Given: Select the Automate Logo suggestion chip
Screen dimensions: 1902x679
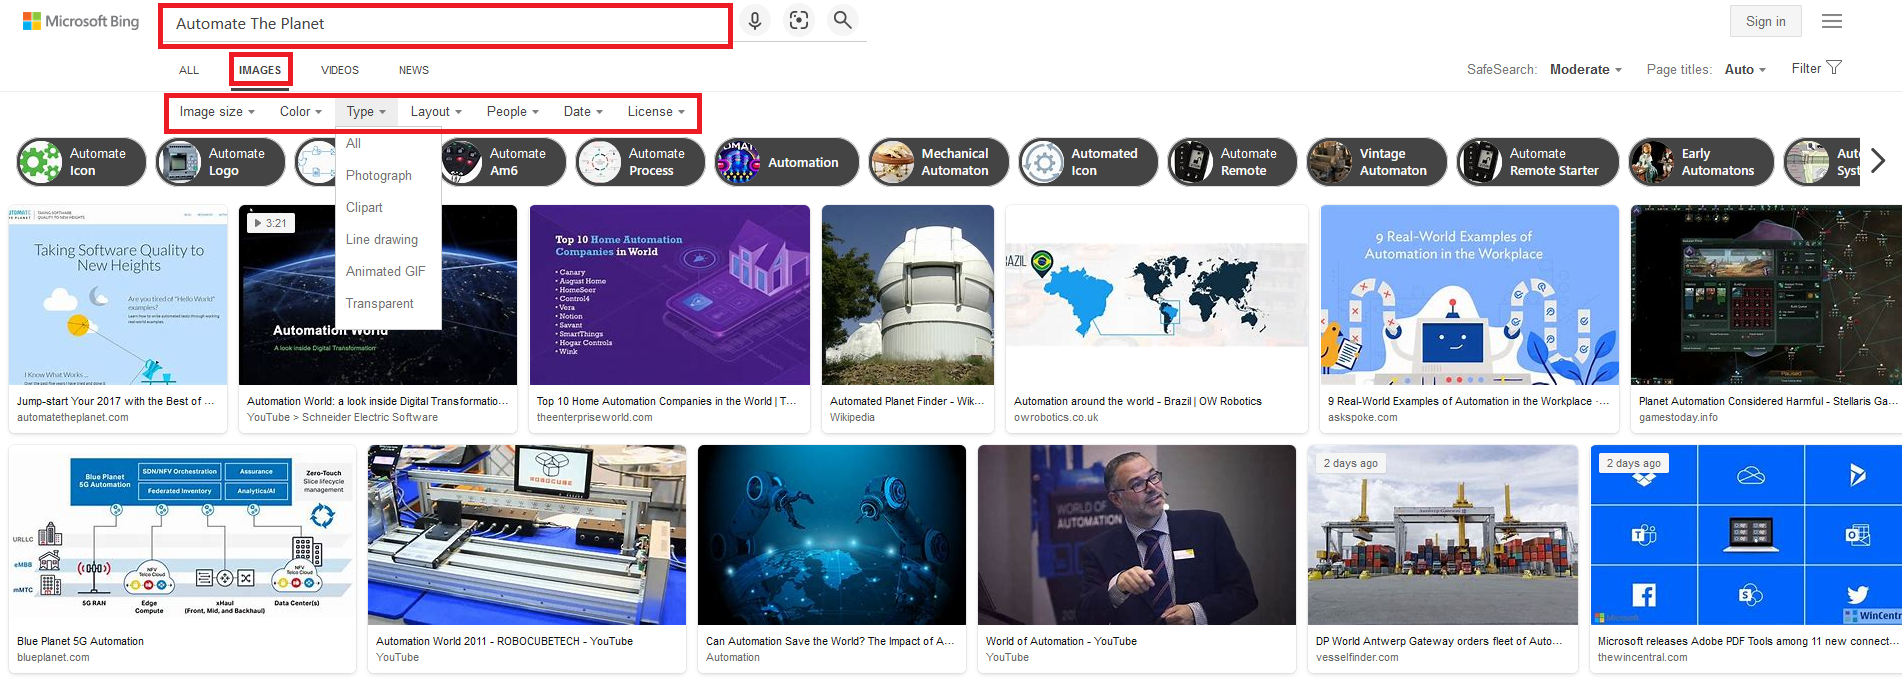Looking at the screenshot, I should (220, 162).
